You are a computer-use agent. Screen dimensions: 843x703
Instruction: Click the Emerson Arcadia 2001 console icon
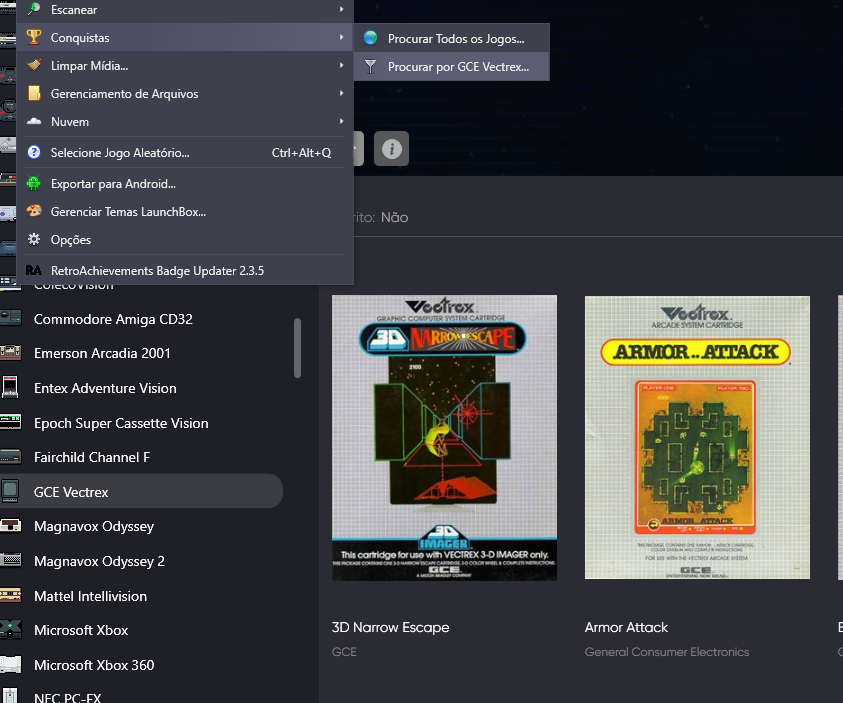tap(11, 353)
